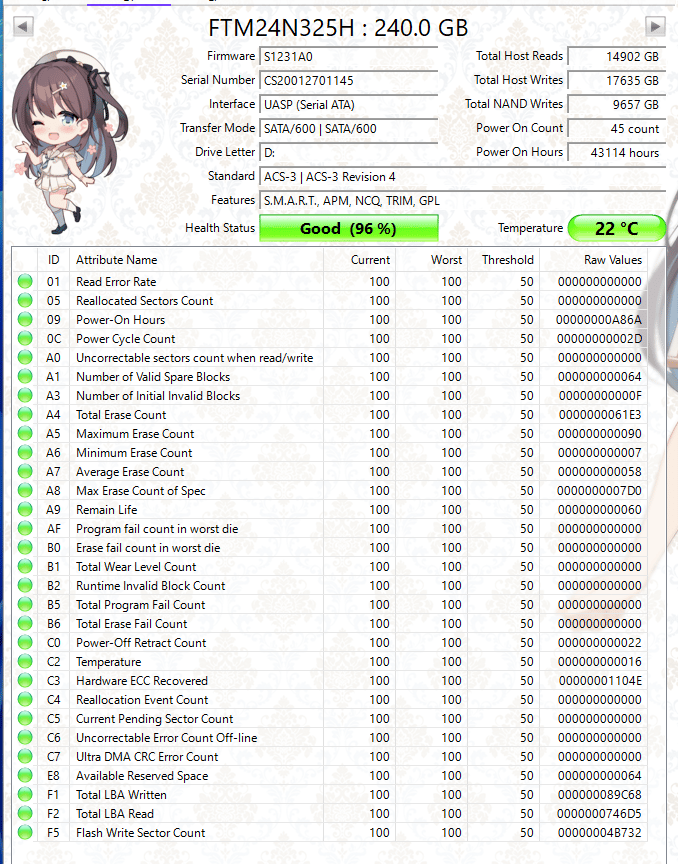The width and height of the screenshot is (678, 864).
Task: Click status icon of Total LBA Written row
Action: (25, 795)
